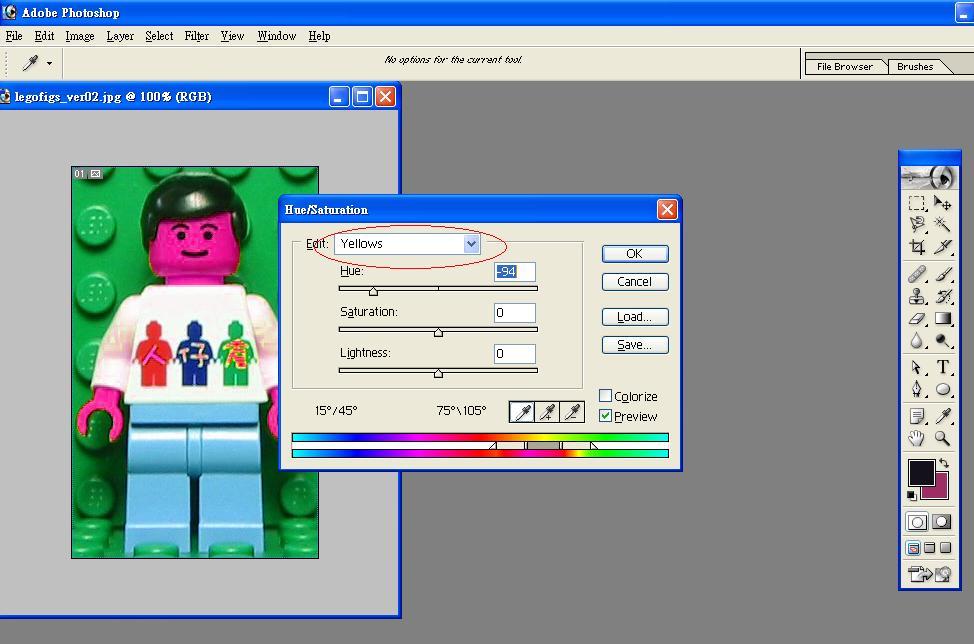Viewport: 974px width, 644px height.
Task: Choose the Subtract from Sample eyedropper
Action: point(572,412)
